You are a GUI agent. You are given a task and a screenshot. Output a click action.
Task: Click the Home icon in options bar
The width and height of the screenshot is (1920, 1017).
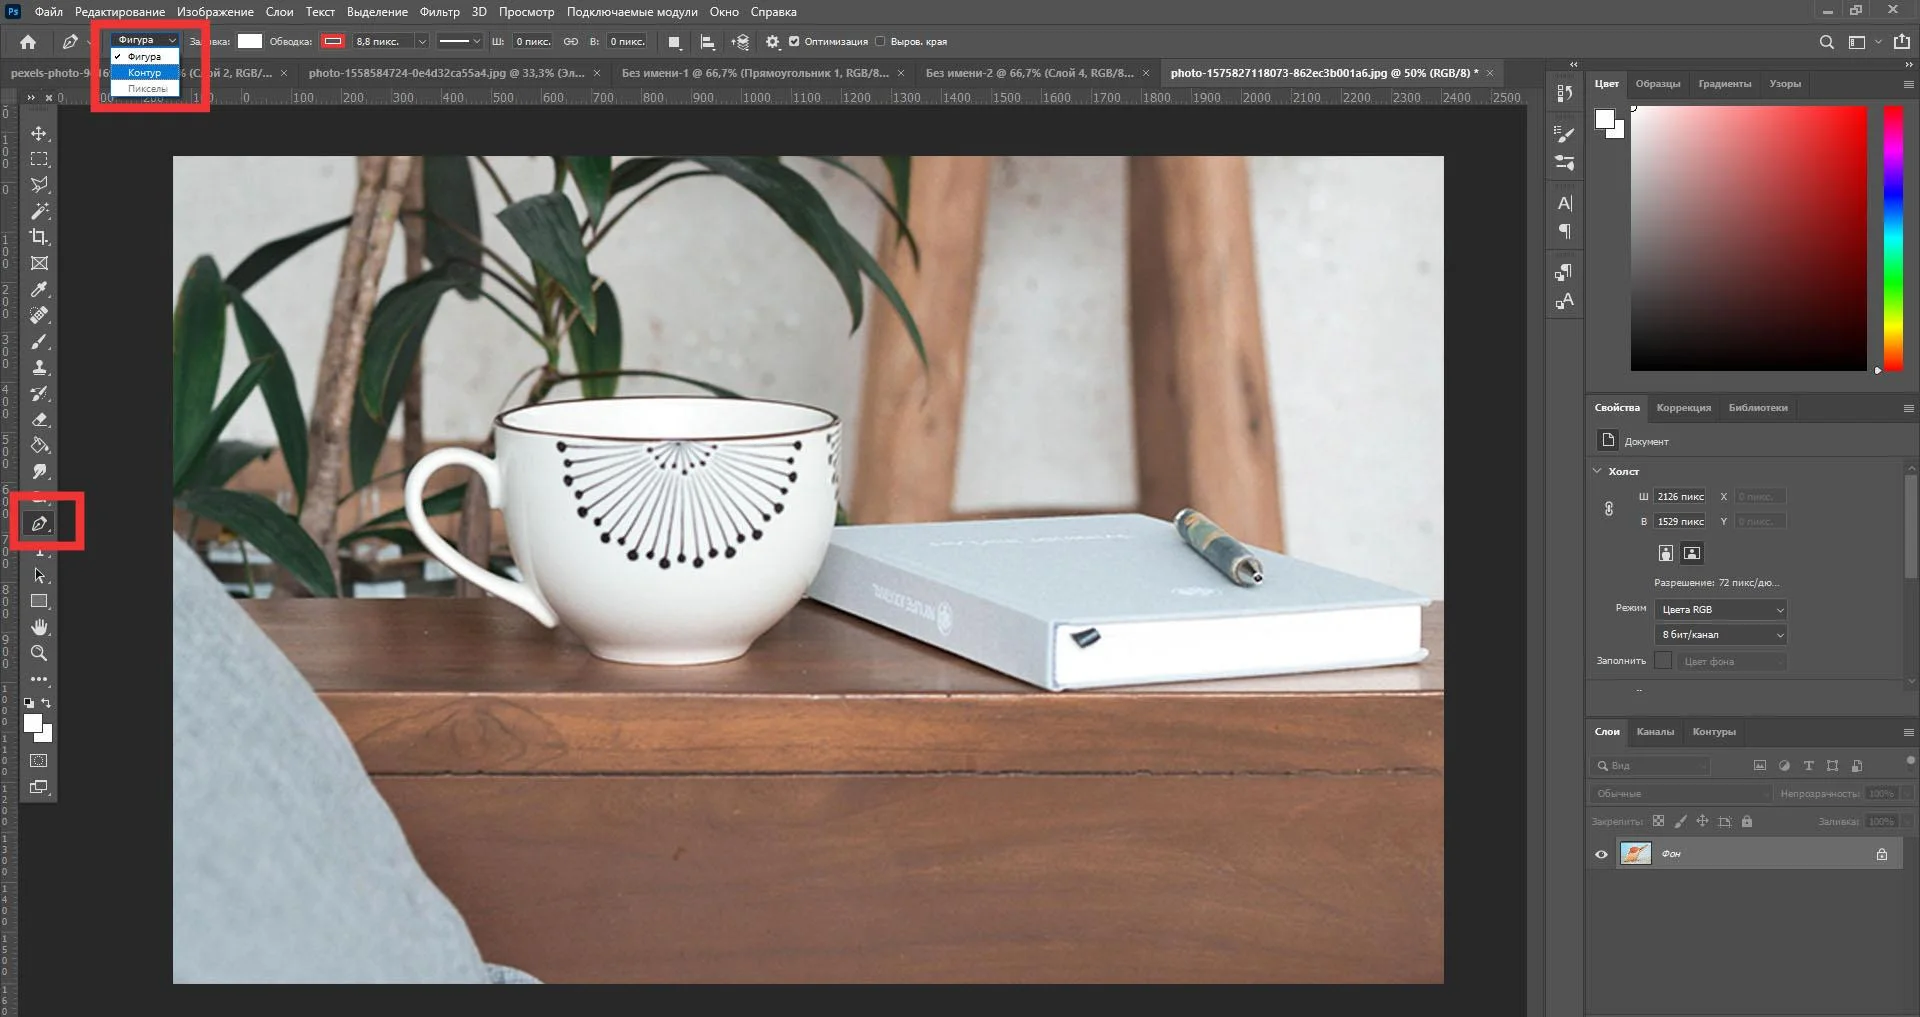(x=28, y=42)
